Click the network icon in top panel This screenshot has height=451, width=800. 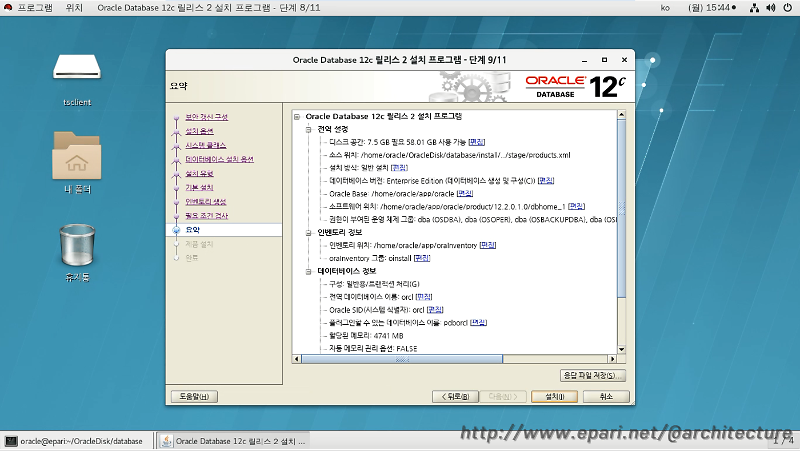point(754,8)
